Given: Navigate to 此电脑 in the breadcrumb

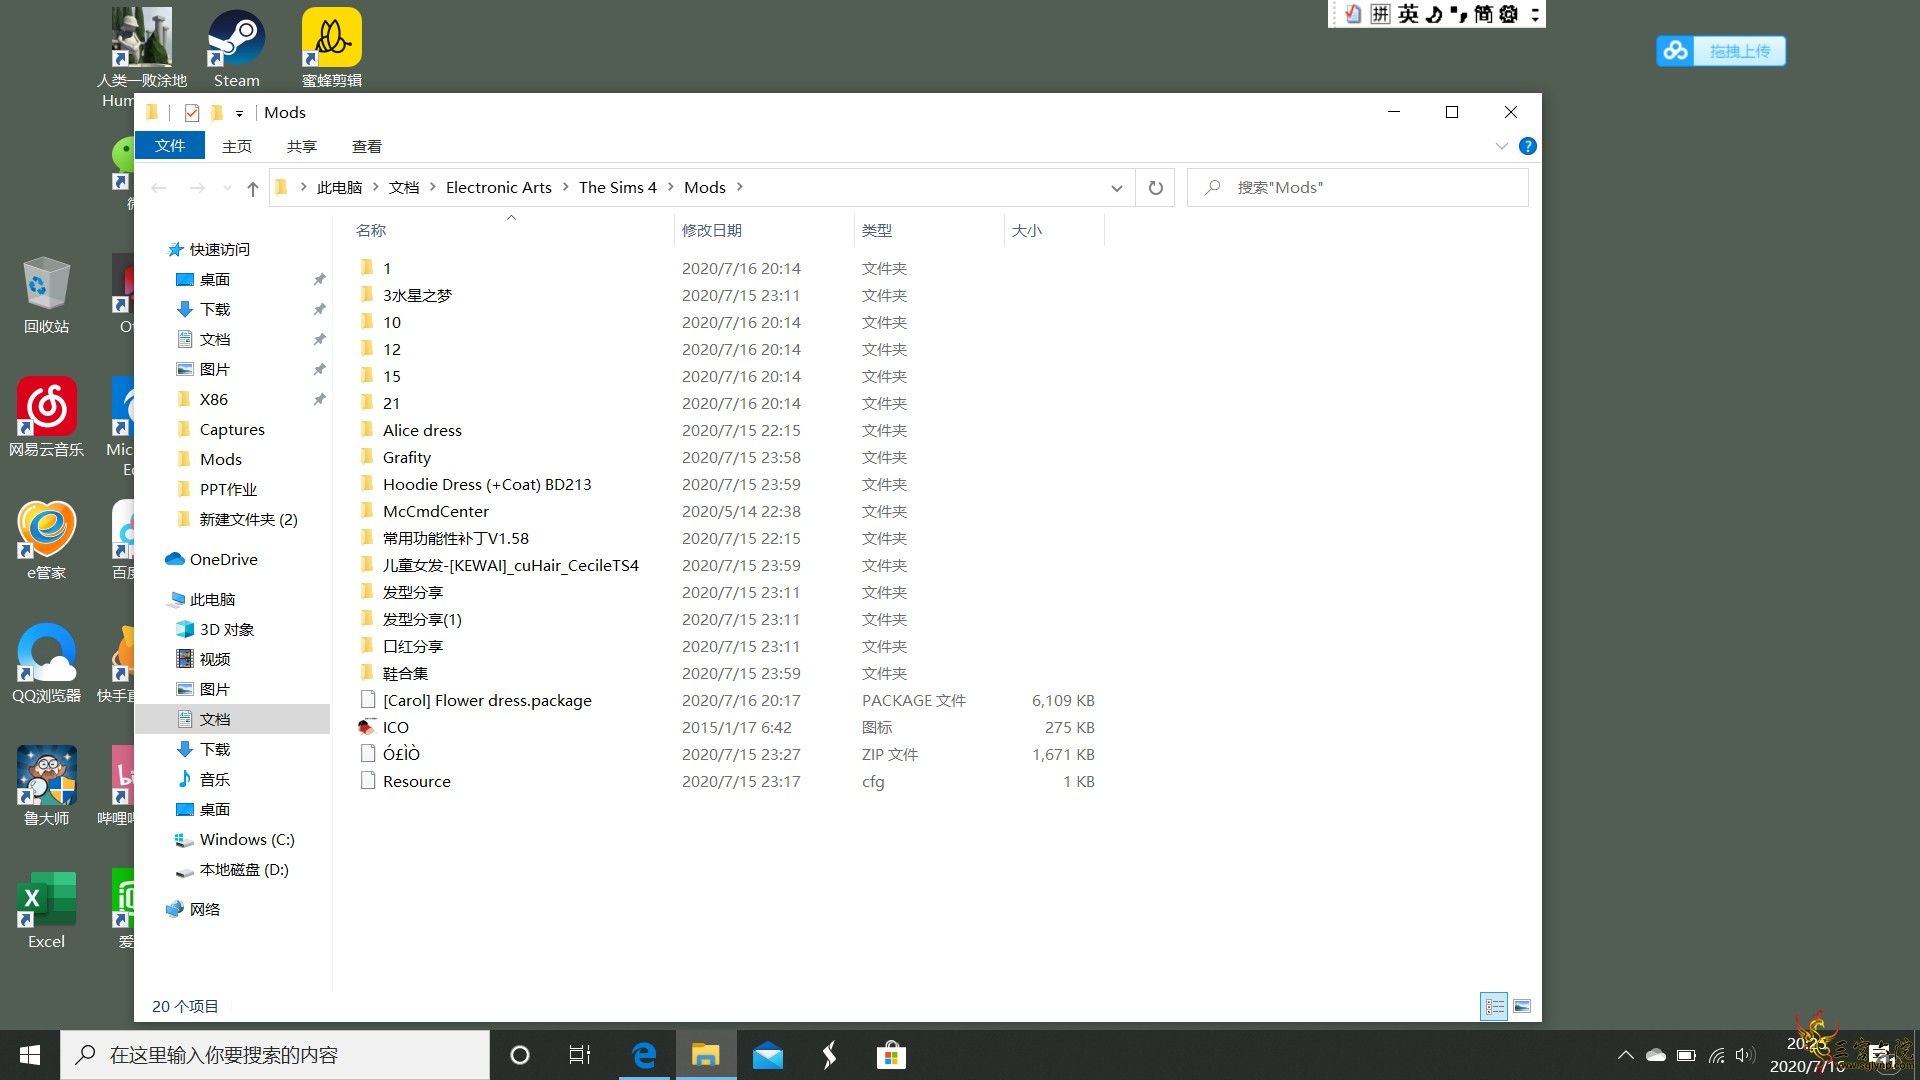Looking at the screenshot, I should click(x=339, y=187).
